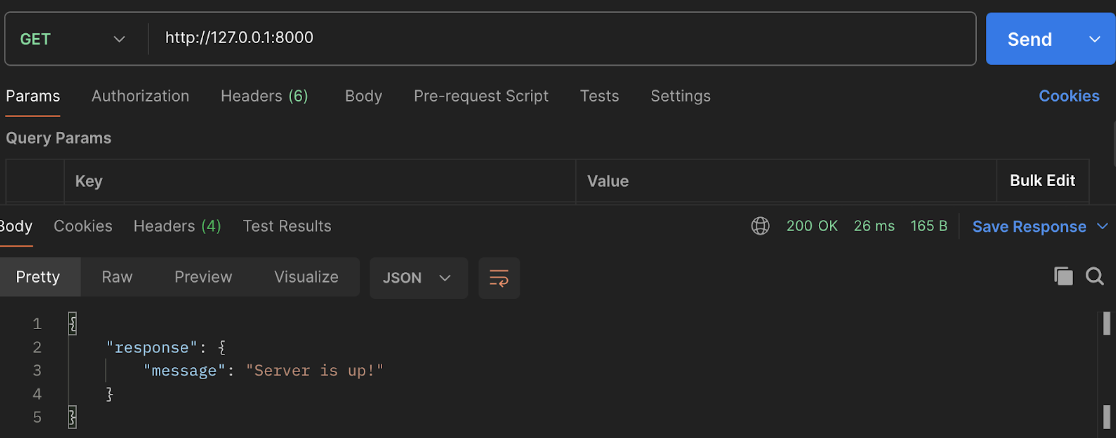Screen dimensions: 1116x438
Task: Click the Value column header
Action: pyautogui.click(x=608, y=182)
